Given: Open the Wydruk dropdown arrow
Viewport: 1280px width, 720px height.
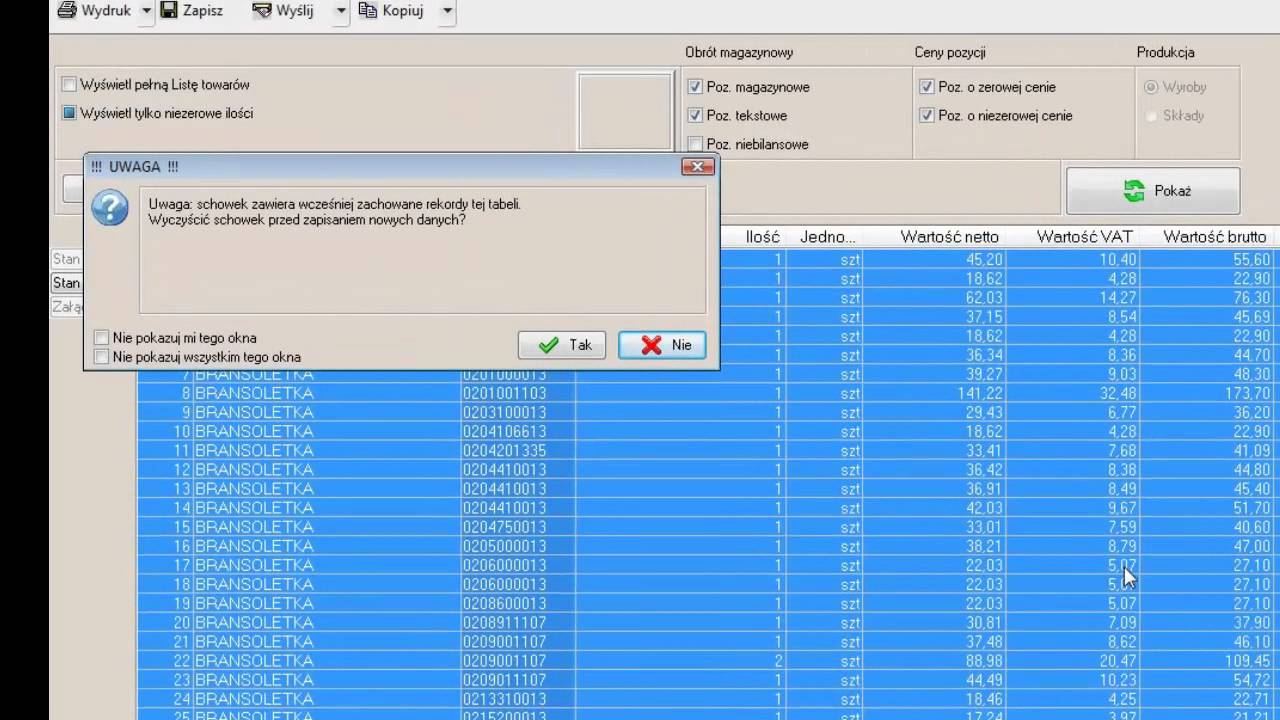Looking at the screenshot, I should click(x=146, y=11).
